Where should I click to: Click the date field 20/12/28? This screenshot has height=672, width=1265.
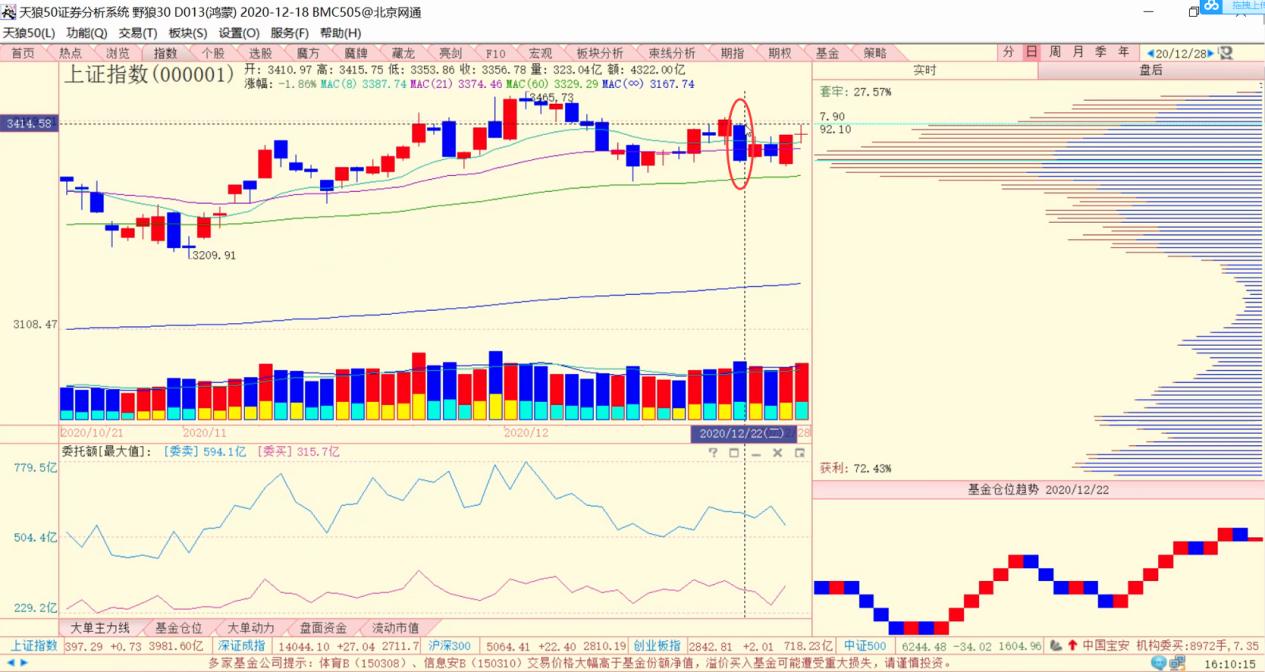point(1182,53)
